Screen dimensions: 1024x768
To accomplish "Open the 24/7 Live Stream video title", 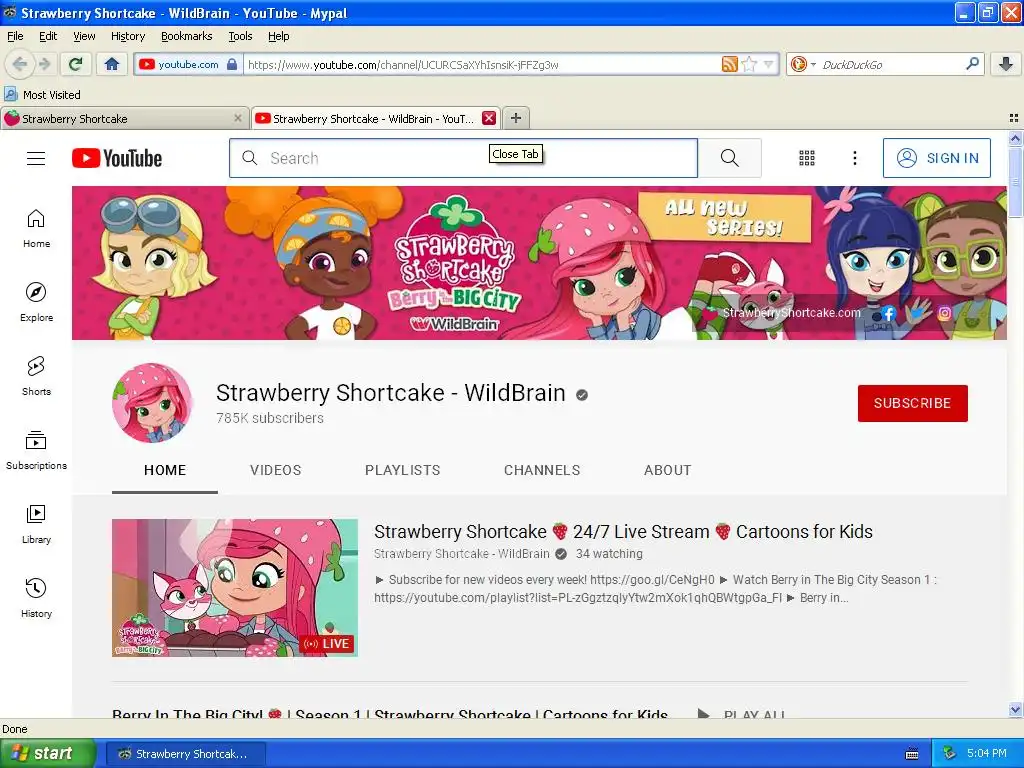I will [623, 532].
